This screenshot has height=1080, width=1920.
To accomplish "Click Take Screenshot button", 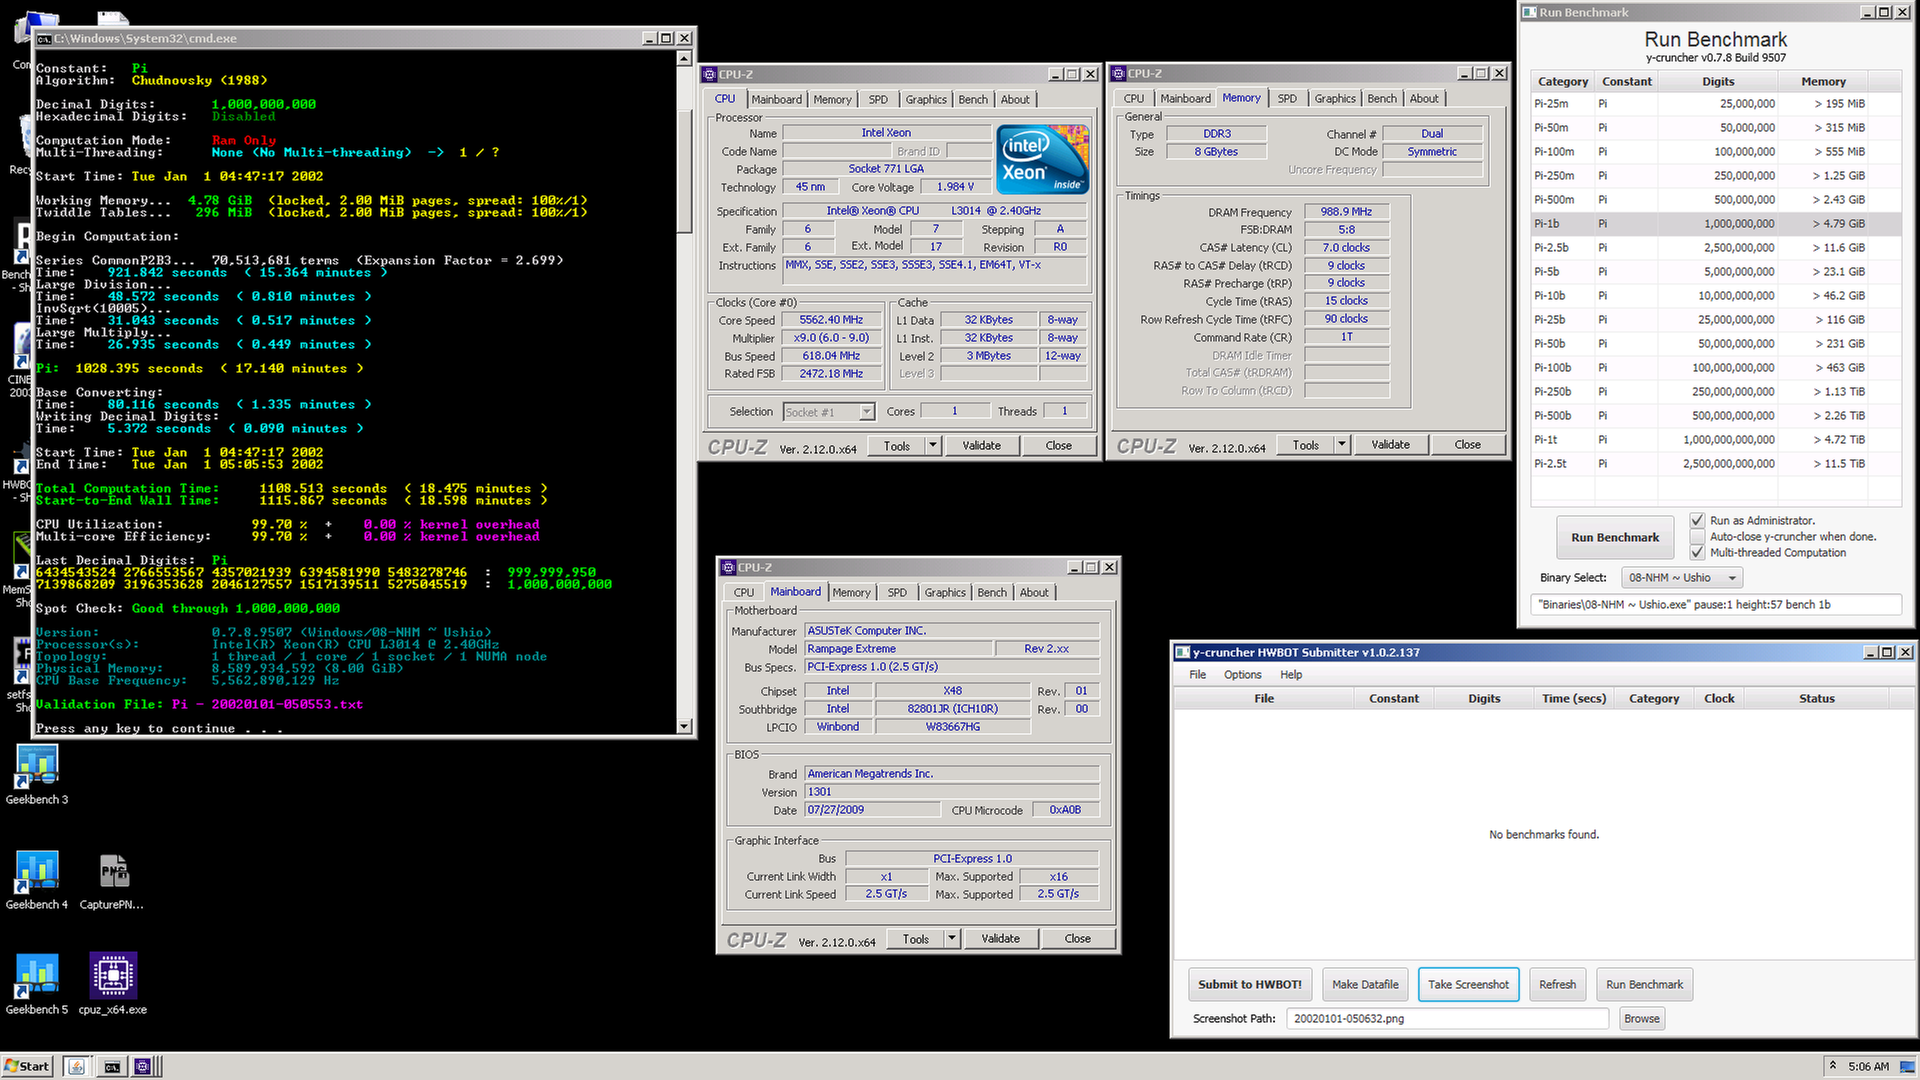I will click(1468, 985).
